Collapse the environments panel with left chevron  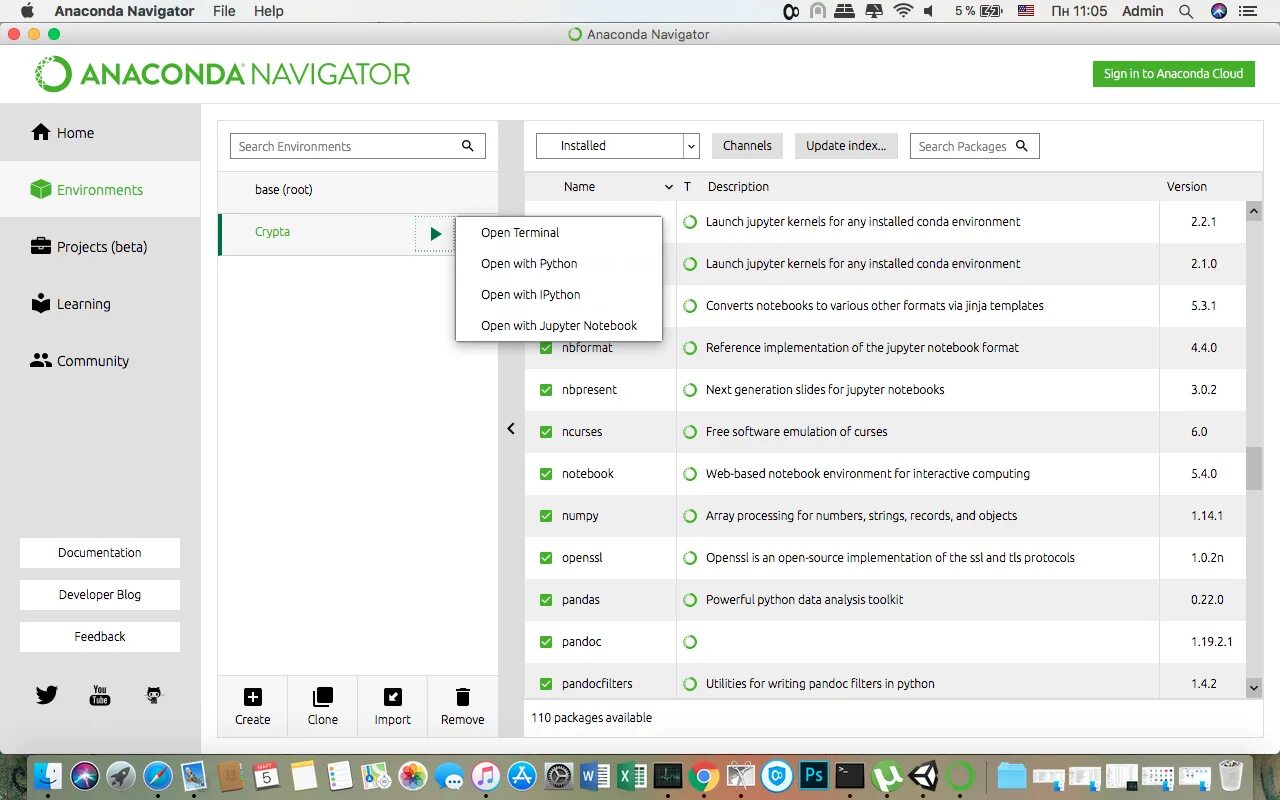coord(511,428)
